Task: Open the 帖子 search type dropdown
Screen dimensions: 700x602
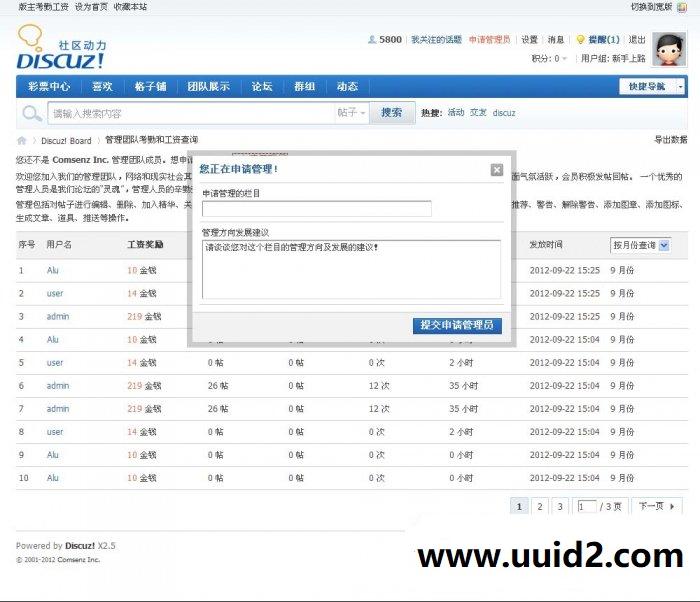Action: tap(351, 113)
